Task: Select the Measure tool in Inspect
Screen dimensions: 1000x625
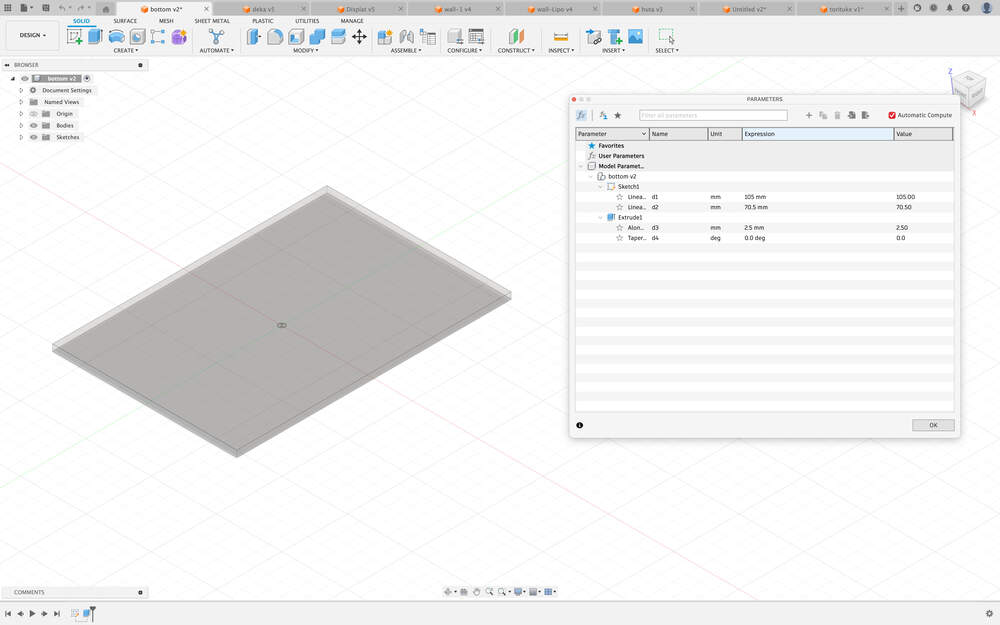Action: point(561,37)
